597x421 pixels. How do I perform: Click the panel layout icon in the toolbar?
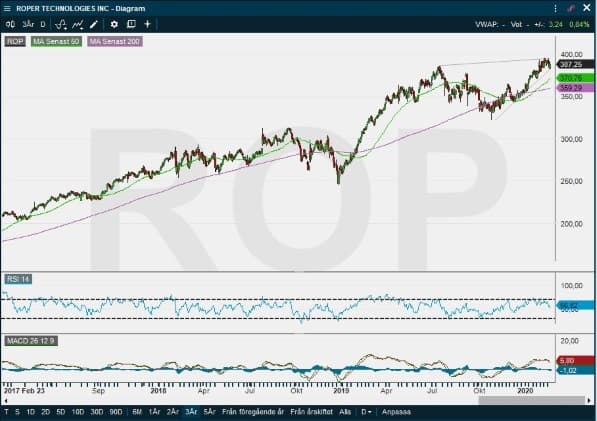click(x=131, y=24)
